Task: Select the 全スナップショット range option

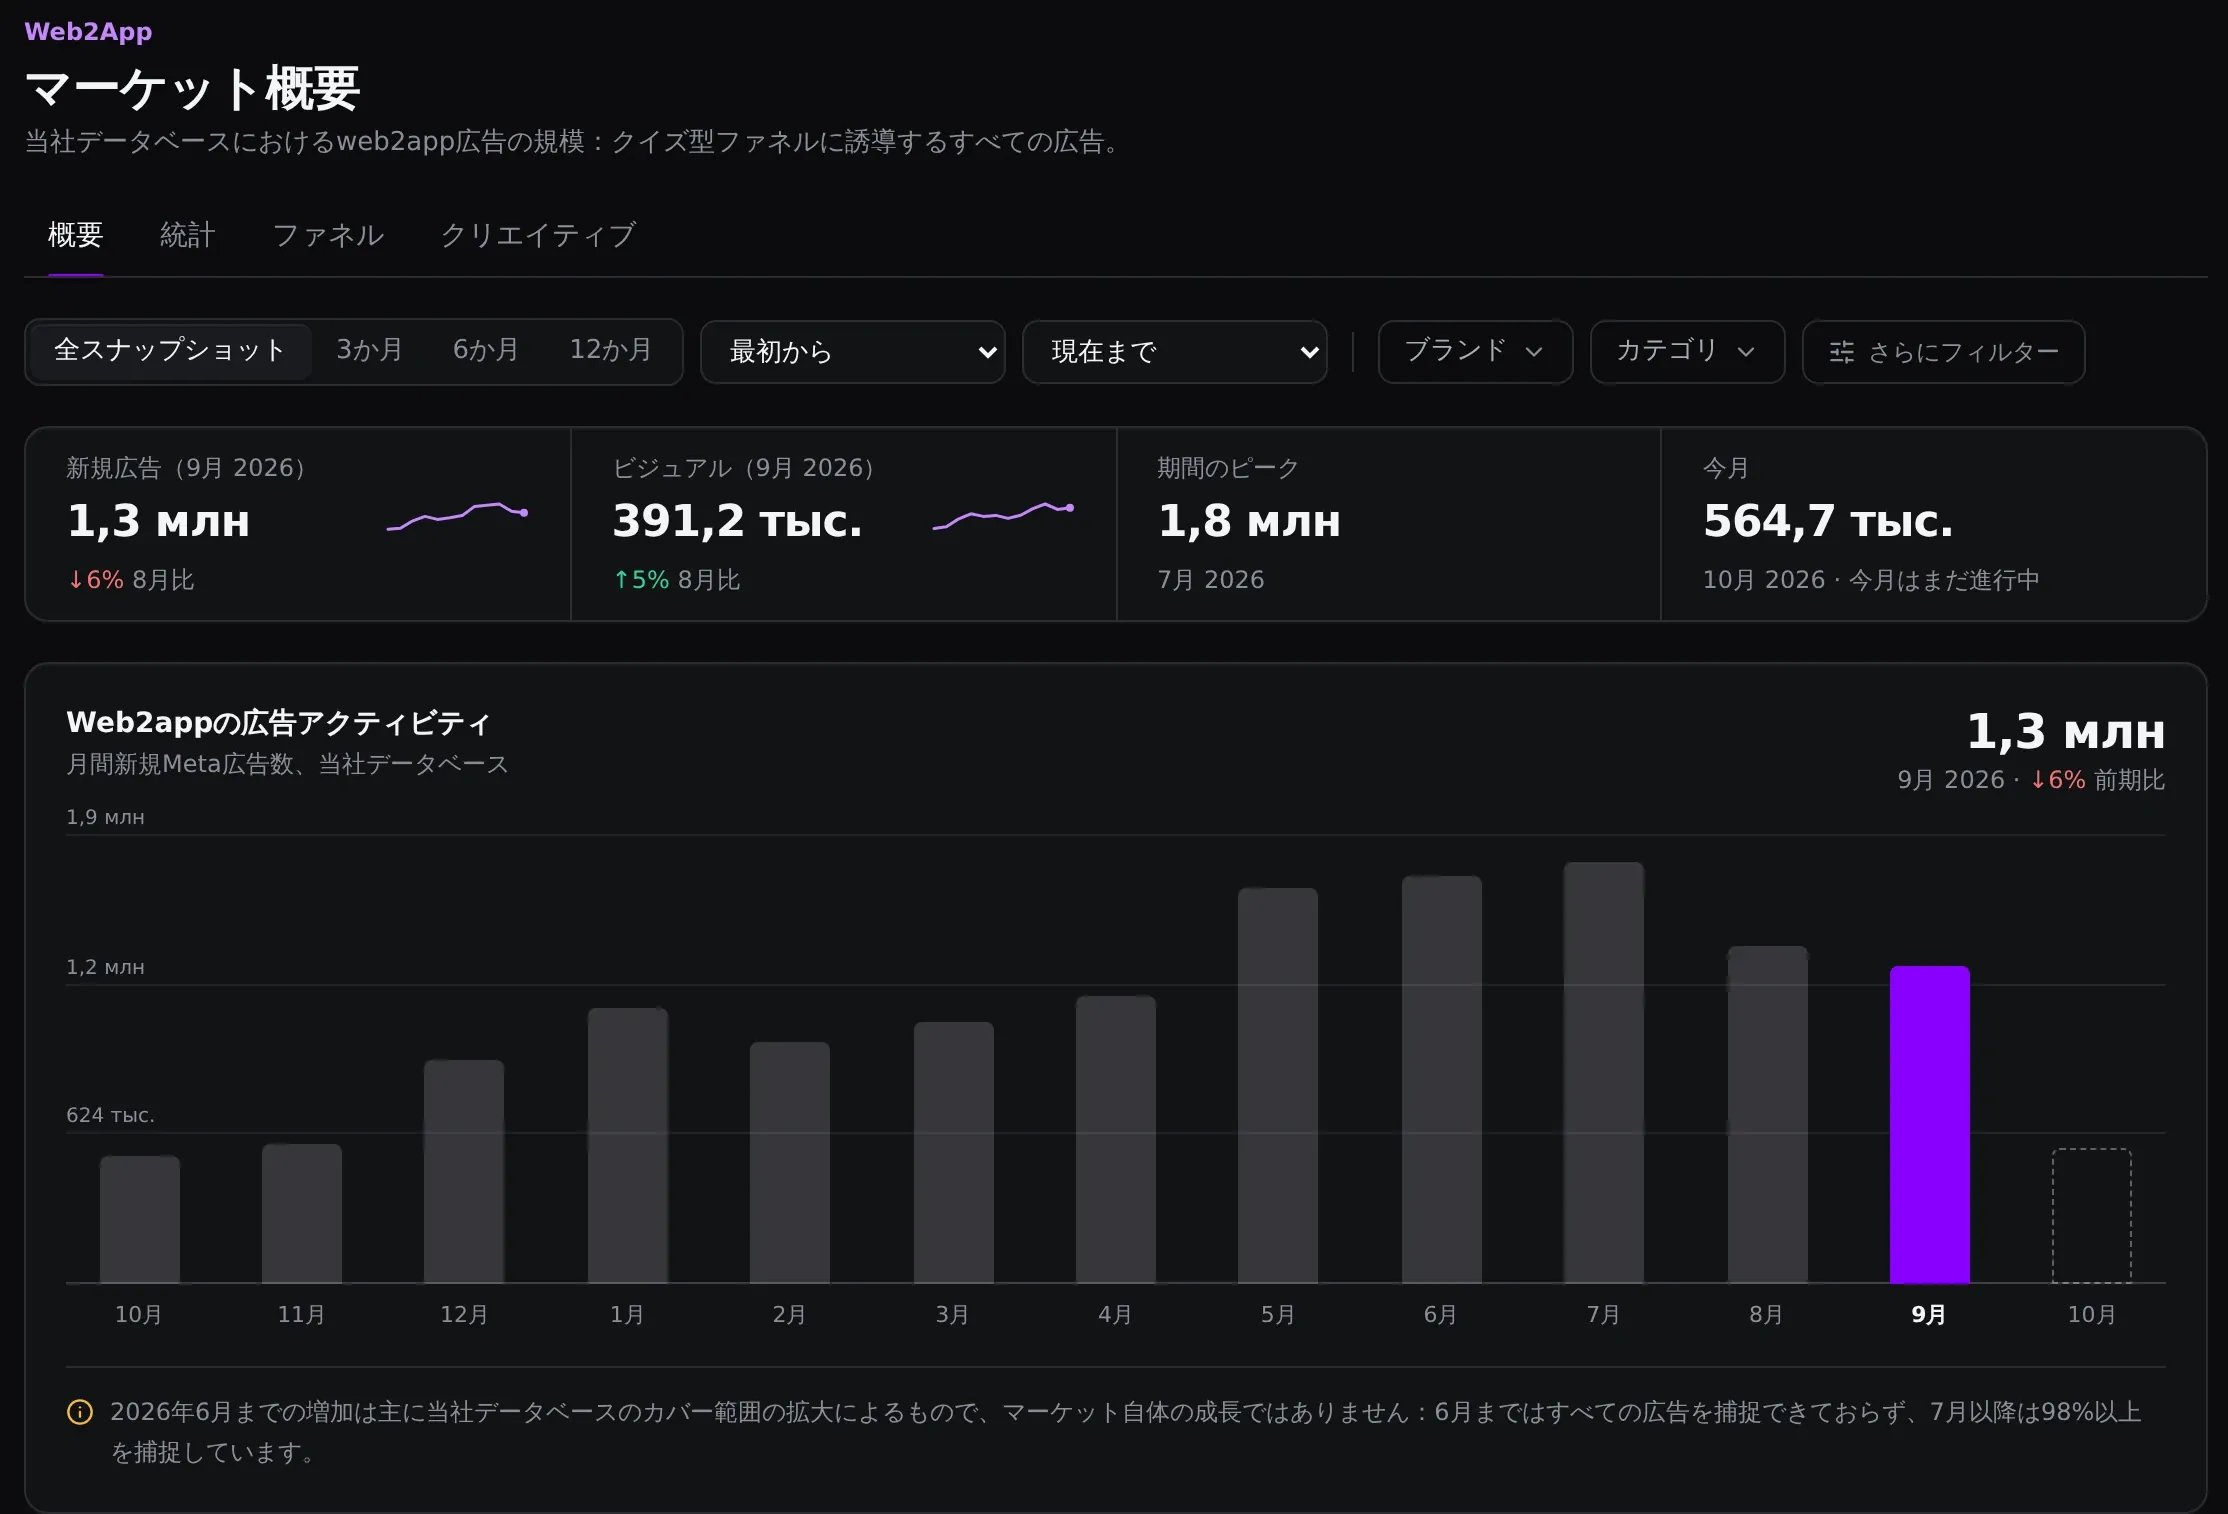Action: click(170, 351)
